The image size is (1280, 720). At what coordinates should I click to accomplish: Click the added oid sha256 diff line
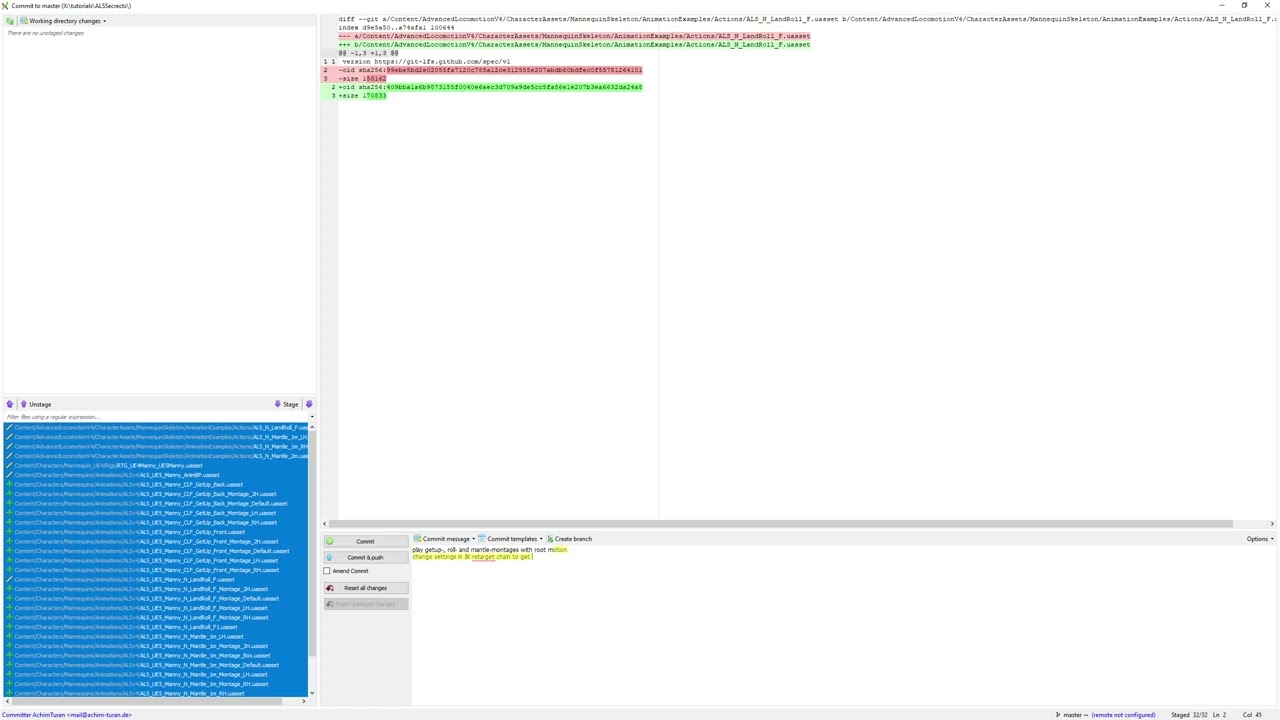[x=490, y=87]
